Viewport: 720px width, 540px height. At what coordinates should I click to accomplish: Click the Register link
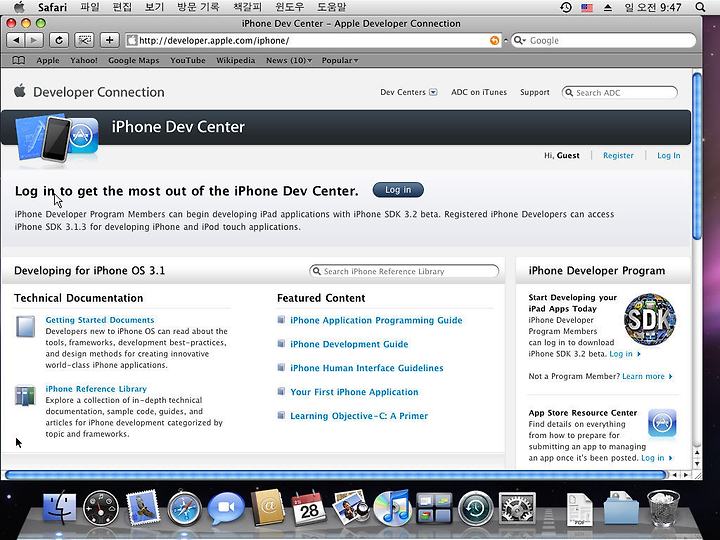[618, 156]
